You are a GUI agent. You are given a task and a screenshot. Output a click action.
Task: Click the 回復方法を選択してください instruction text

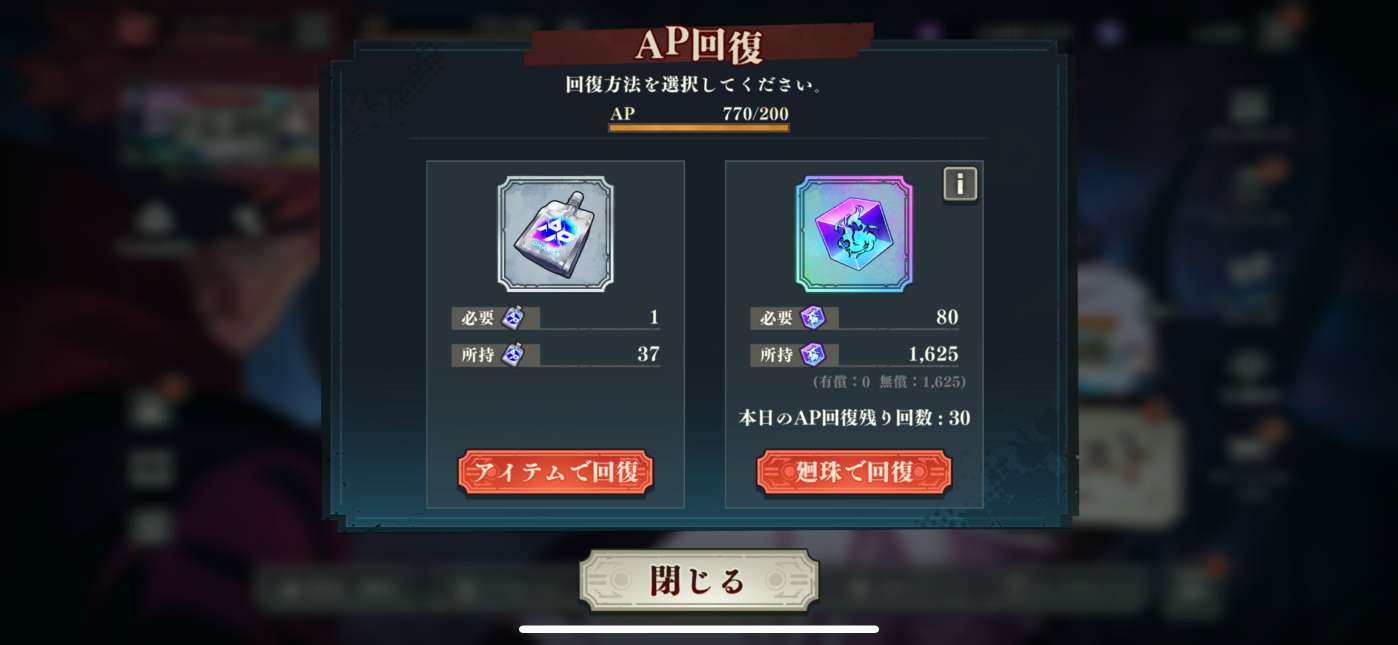click(694, 85)
